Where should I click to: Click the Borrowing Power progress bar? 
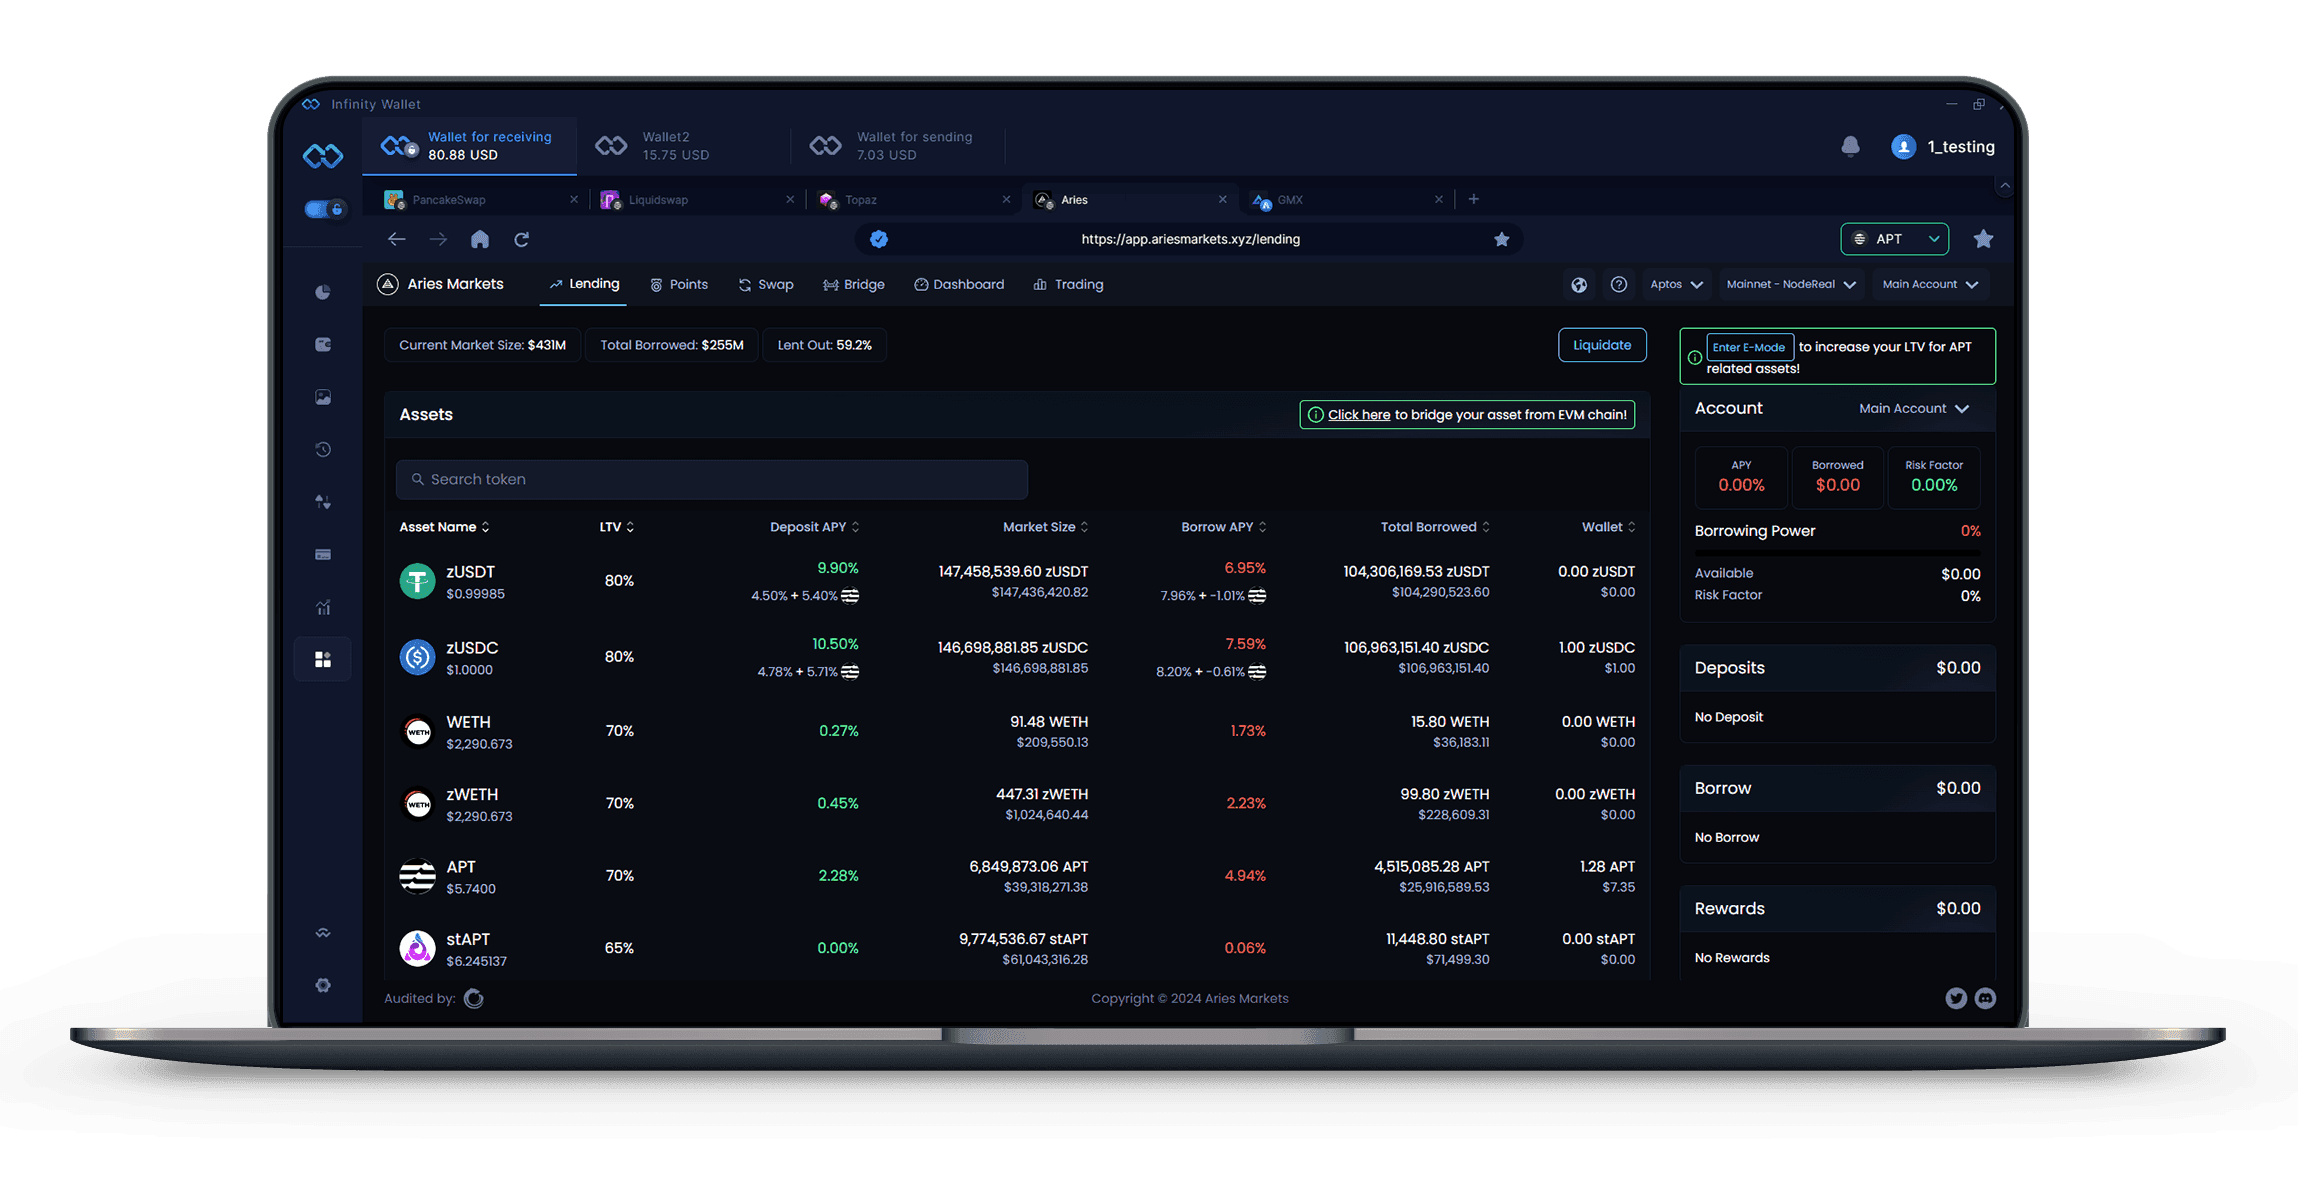[1837, 552]
